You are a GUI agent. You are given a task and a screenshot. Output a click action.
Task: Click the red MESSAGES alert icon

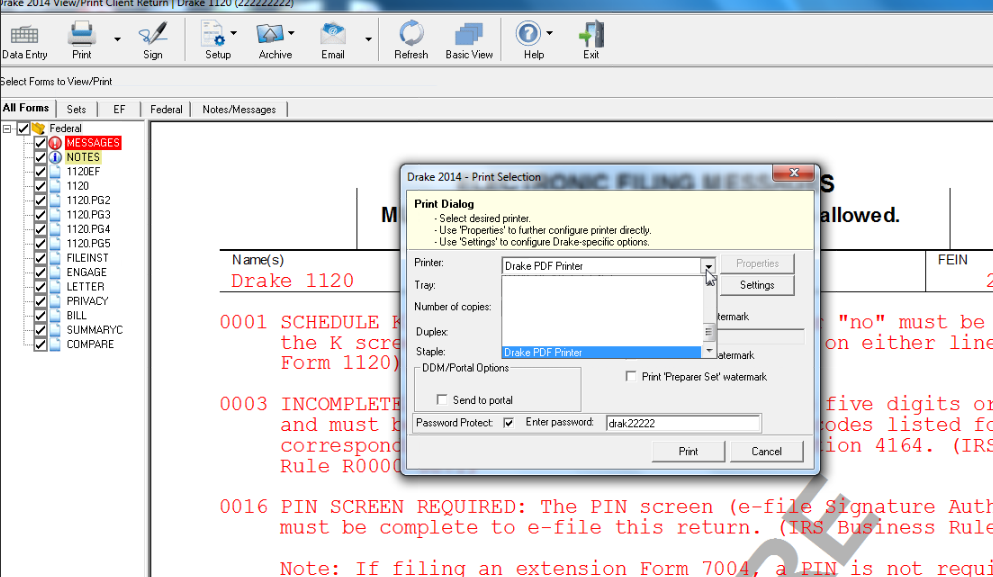[56, 143]
